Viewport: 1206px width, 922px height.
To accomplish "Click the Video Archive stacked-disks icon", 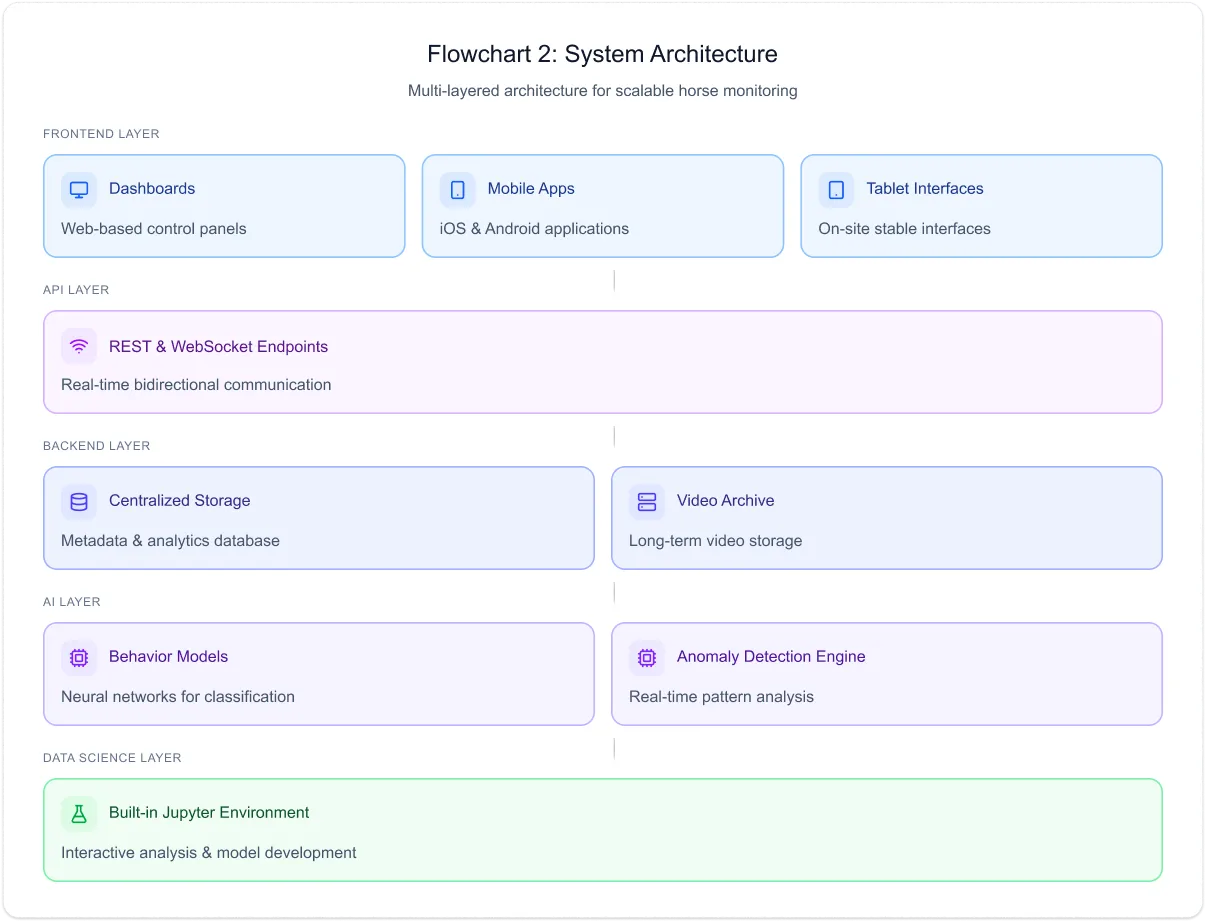I will 646,501.
